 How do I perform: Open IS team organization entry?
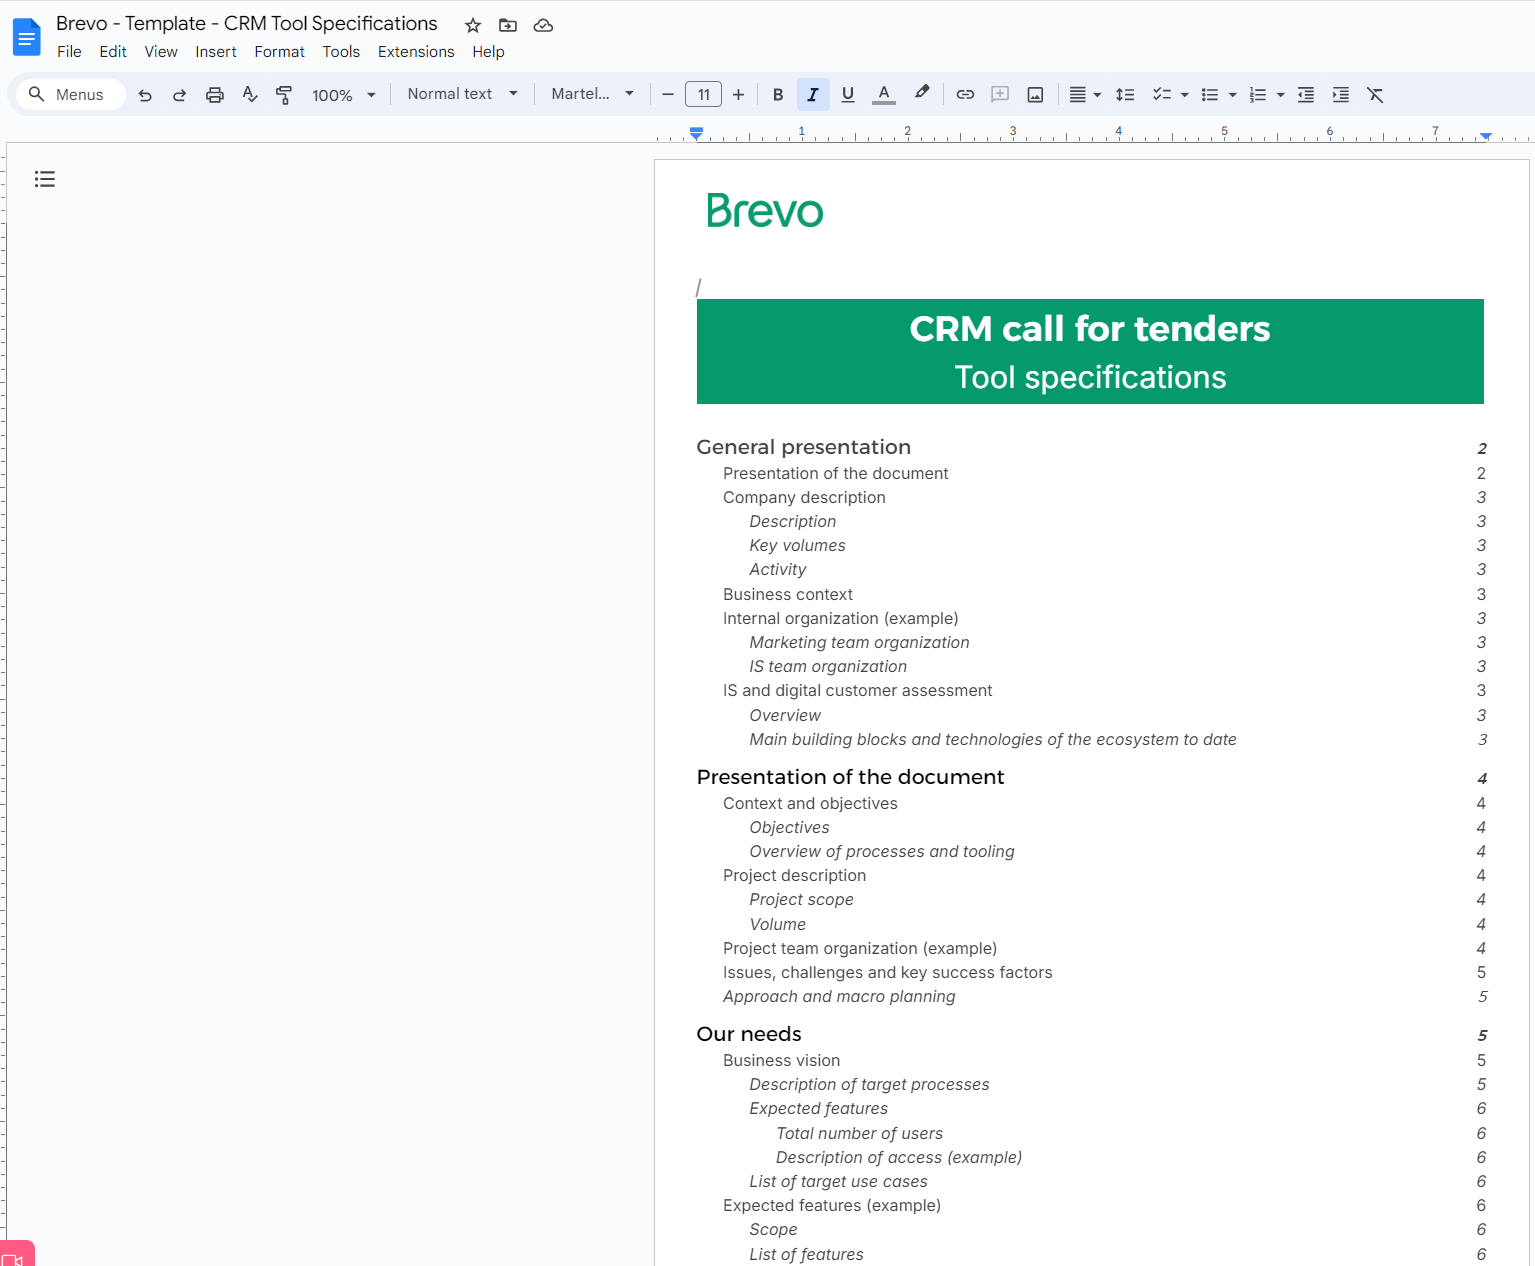click(x=828, y=666)
